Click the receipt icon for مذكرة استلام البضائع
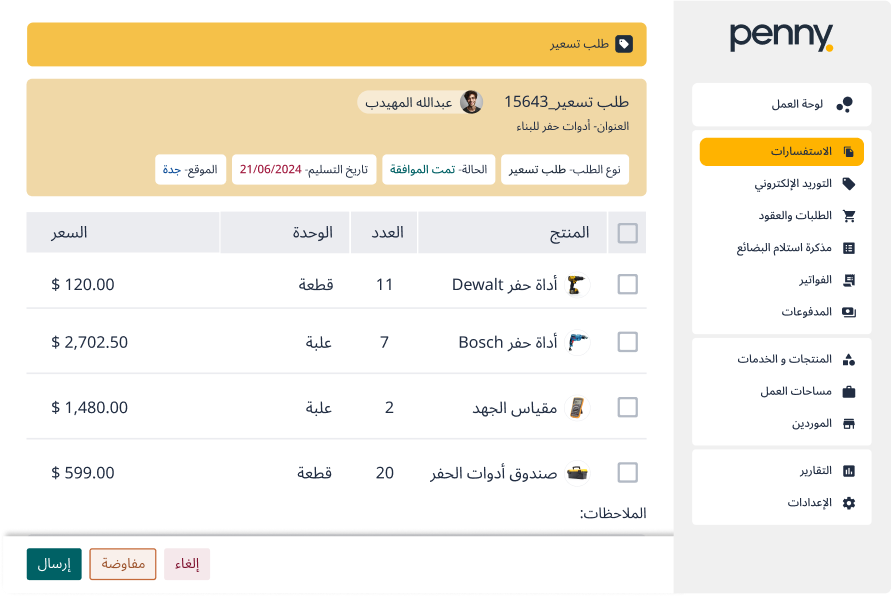Screen dimensions: 891x596 tap(849, 248)
